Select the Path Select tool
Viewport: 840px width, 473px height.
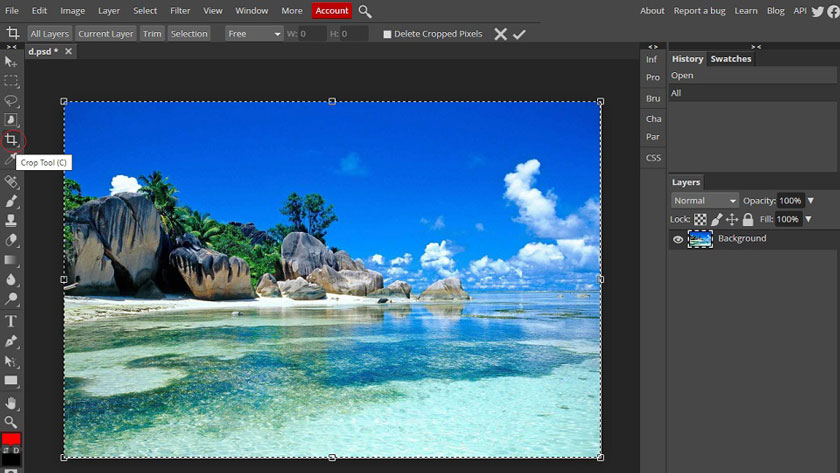click(x=11, y=361)
